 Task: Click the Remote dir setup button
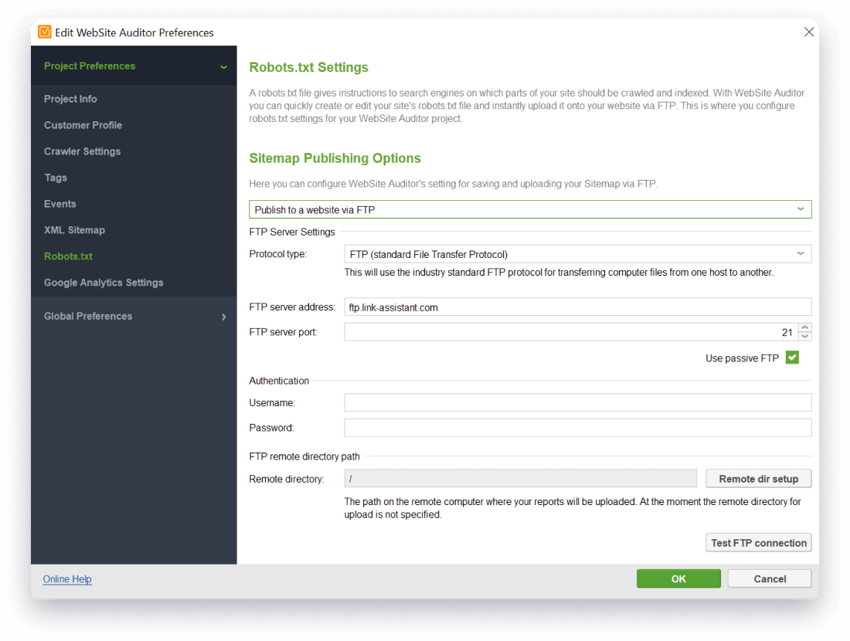coord(758,478)
